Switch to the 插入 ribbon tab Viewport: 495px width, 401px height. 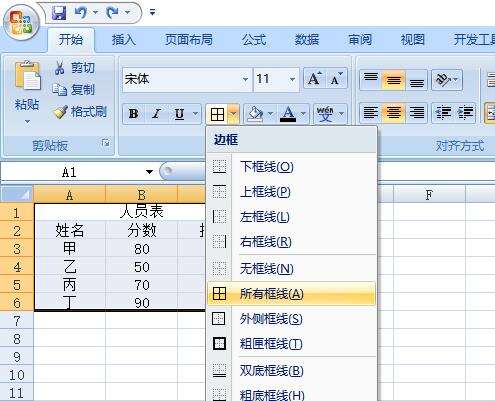124,40
